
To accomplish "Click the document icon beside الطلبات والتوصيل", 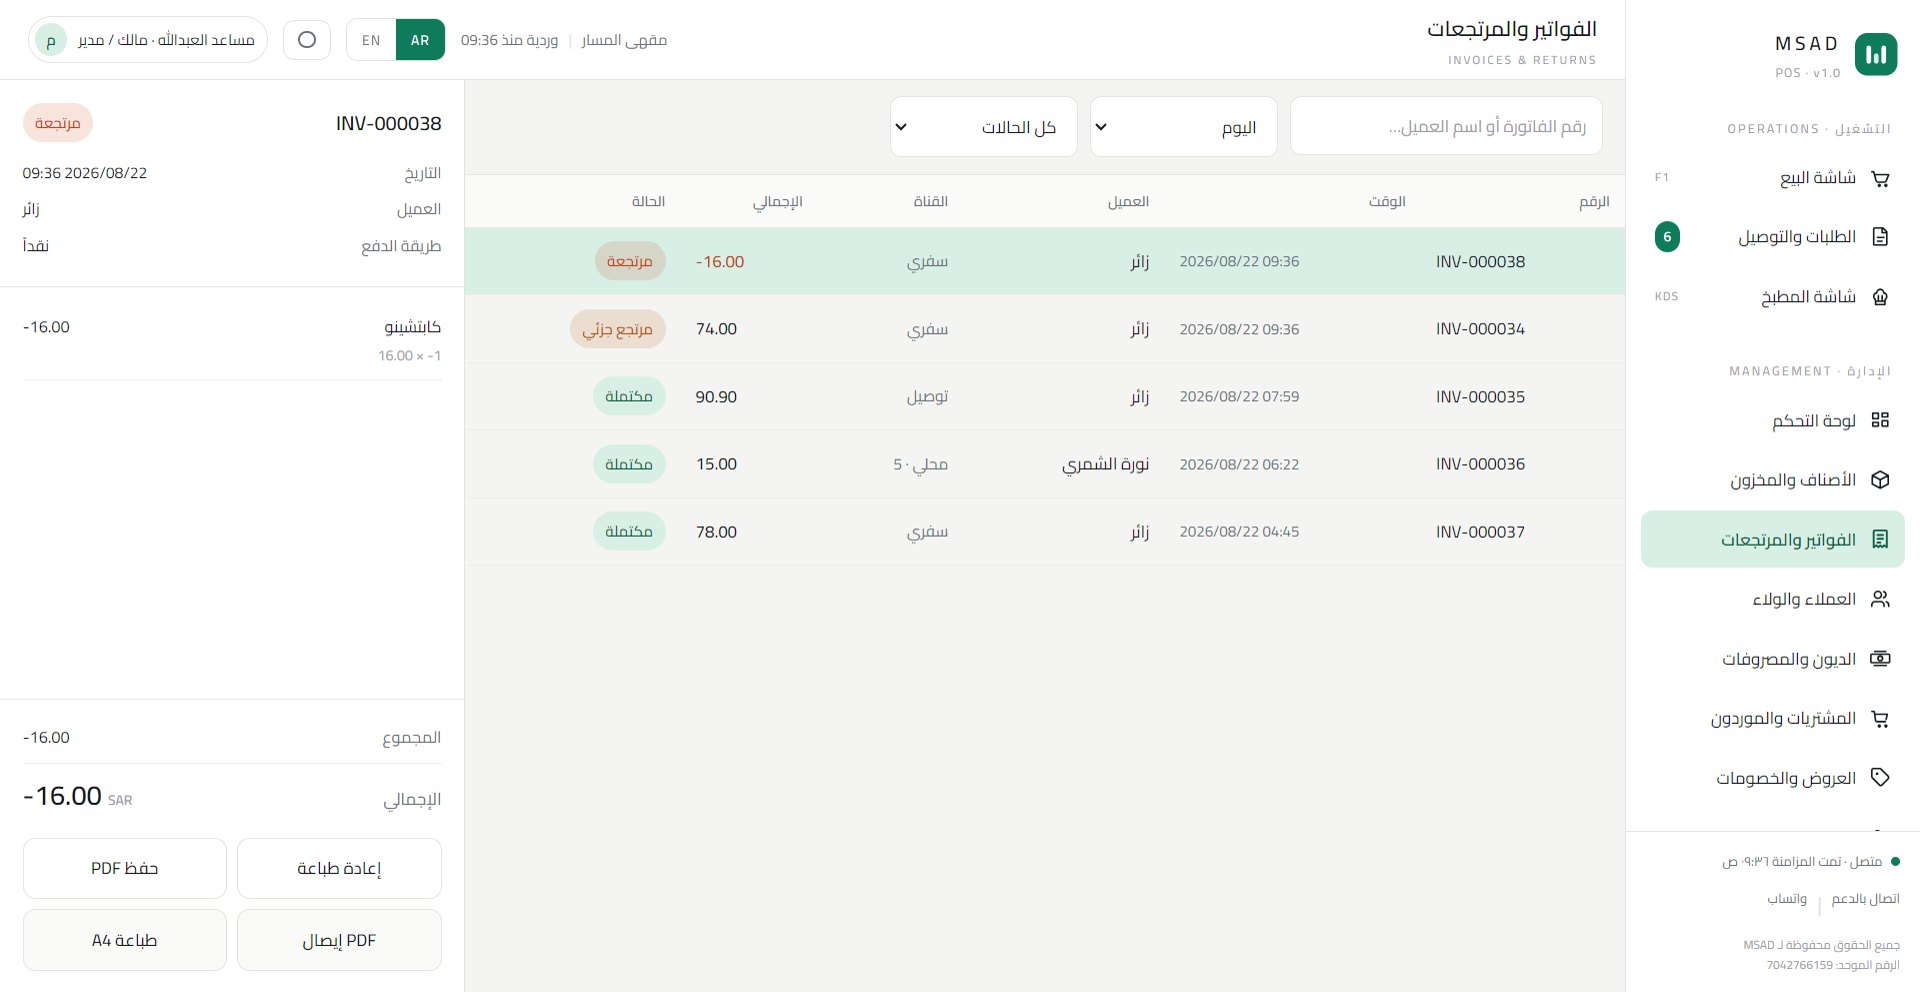I will (1880, 237).
